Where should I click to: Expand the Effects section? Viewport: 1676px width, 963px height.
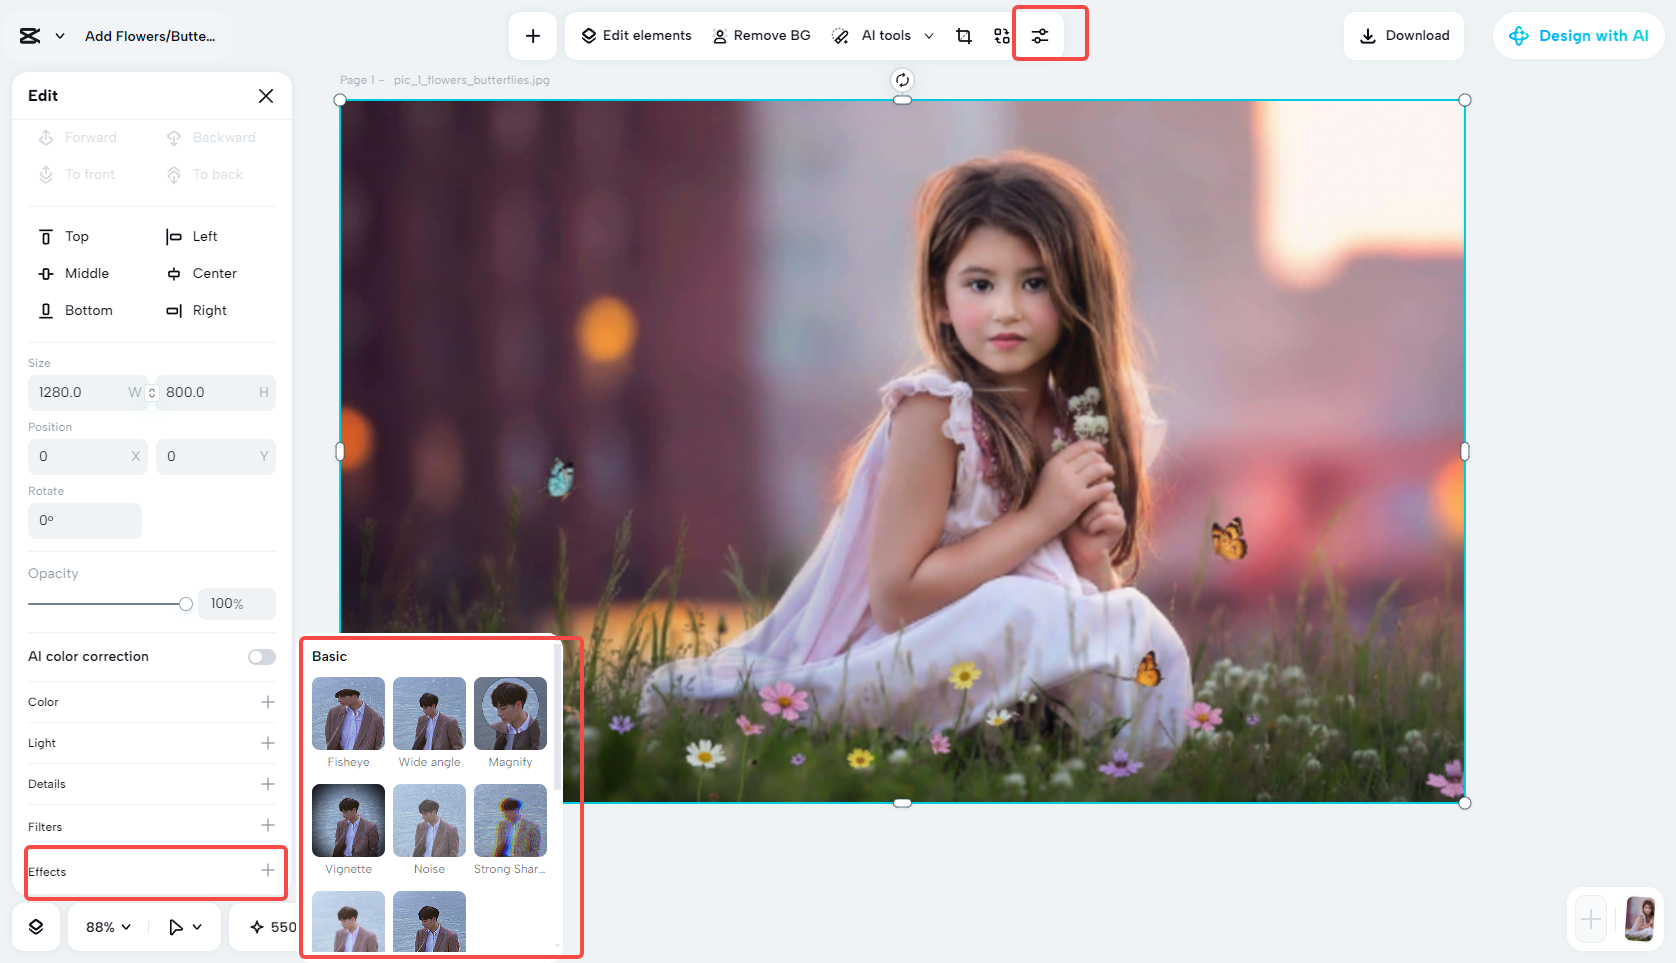click(x=268, y=872)
